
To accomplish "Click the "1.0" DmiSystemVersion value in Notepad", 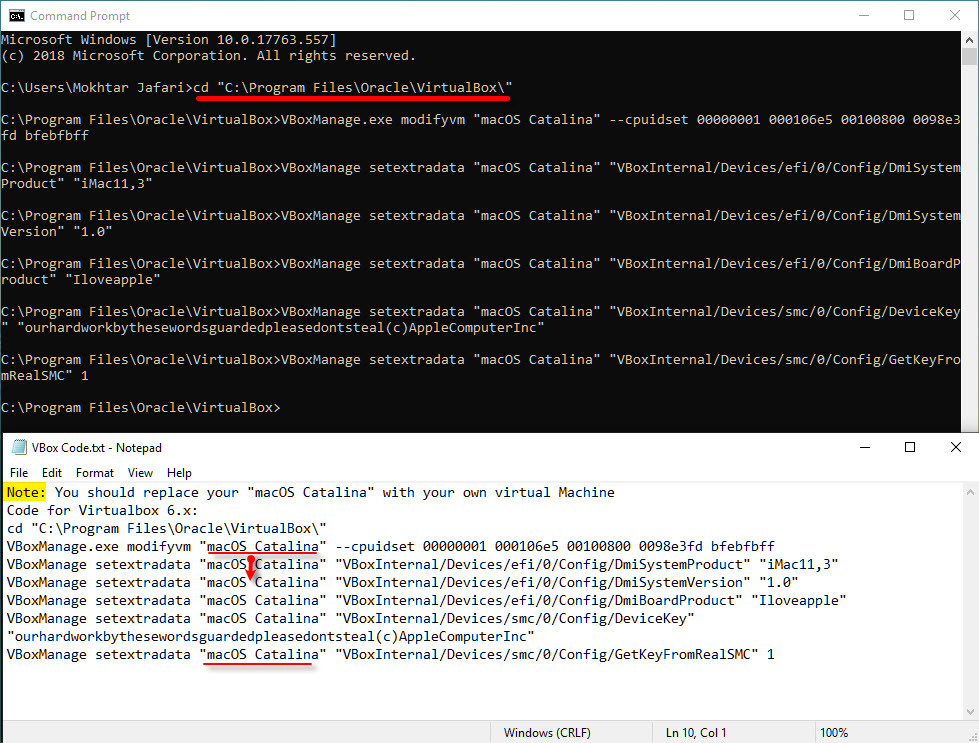I will pos(779,583).
